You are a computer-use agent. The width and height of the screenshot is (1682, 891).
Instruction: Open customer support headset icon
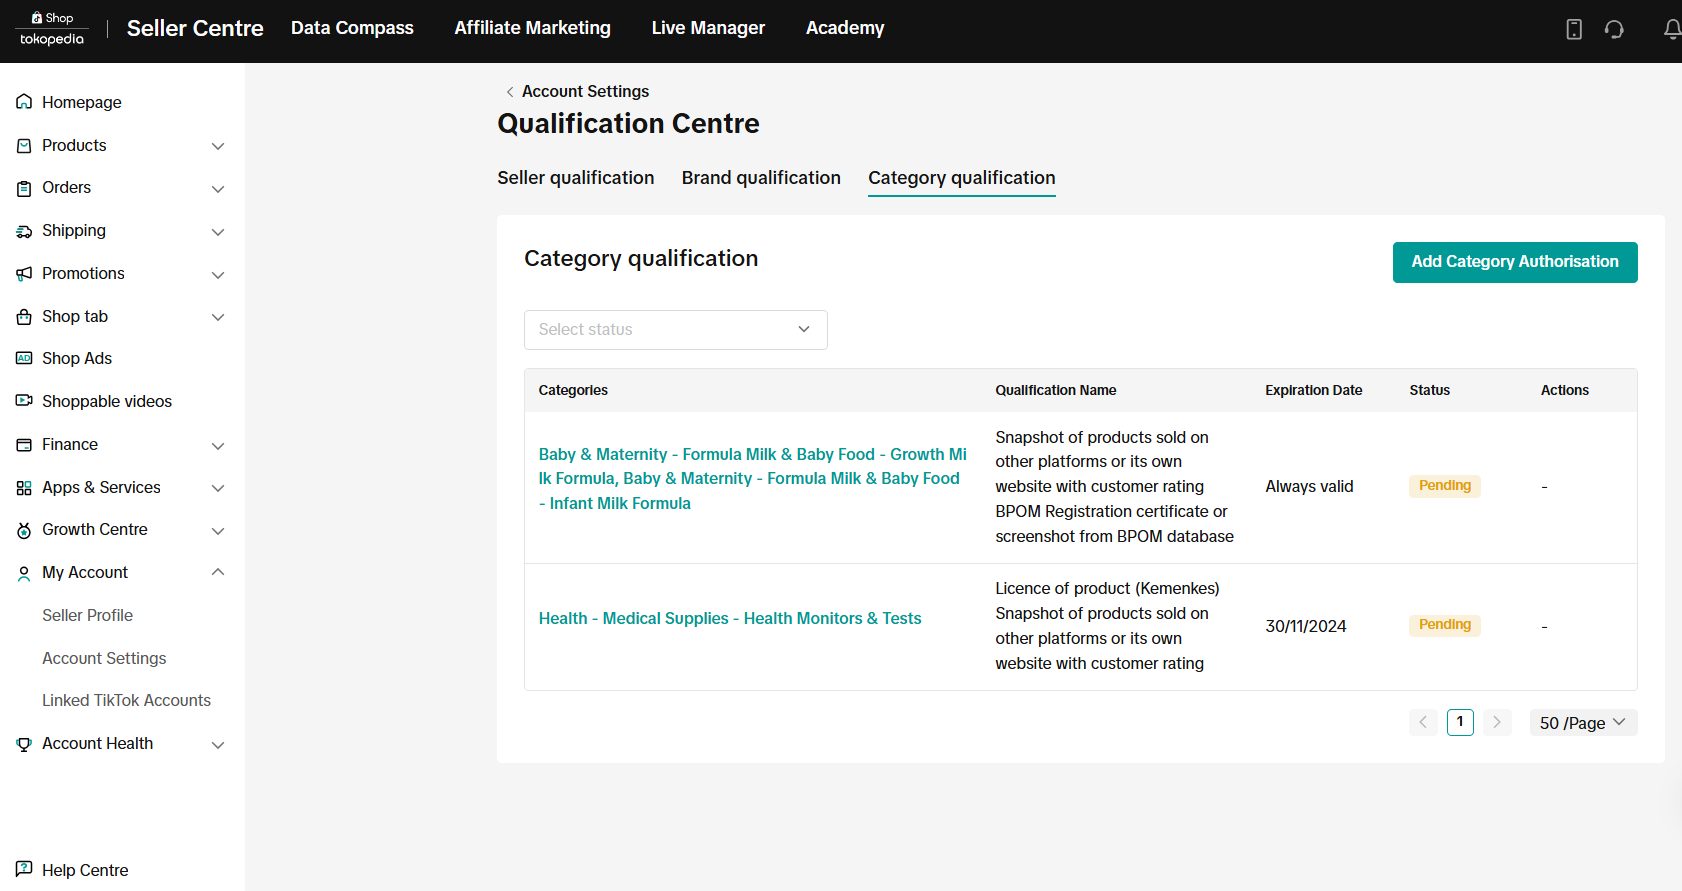(1614, 29)
